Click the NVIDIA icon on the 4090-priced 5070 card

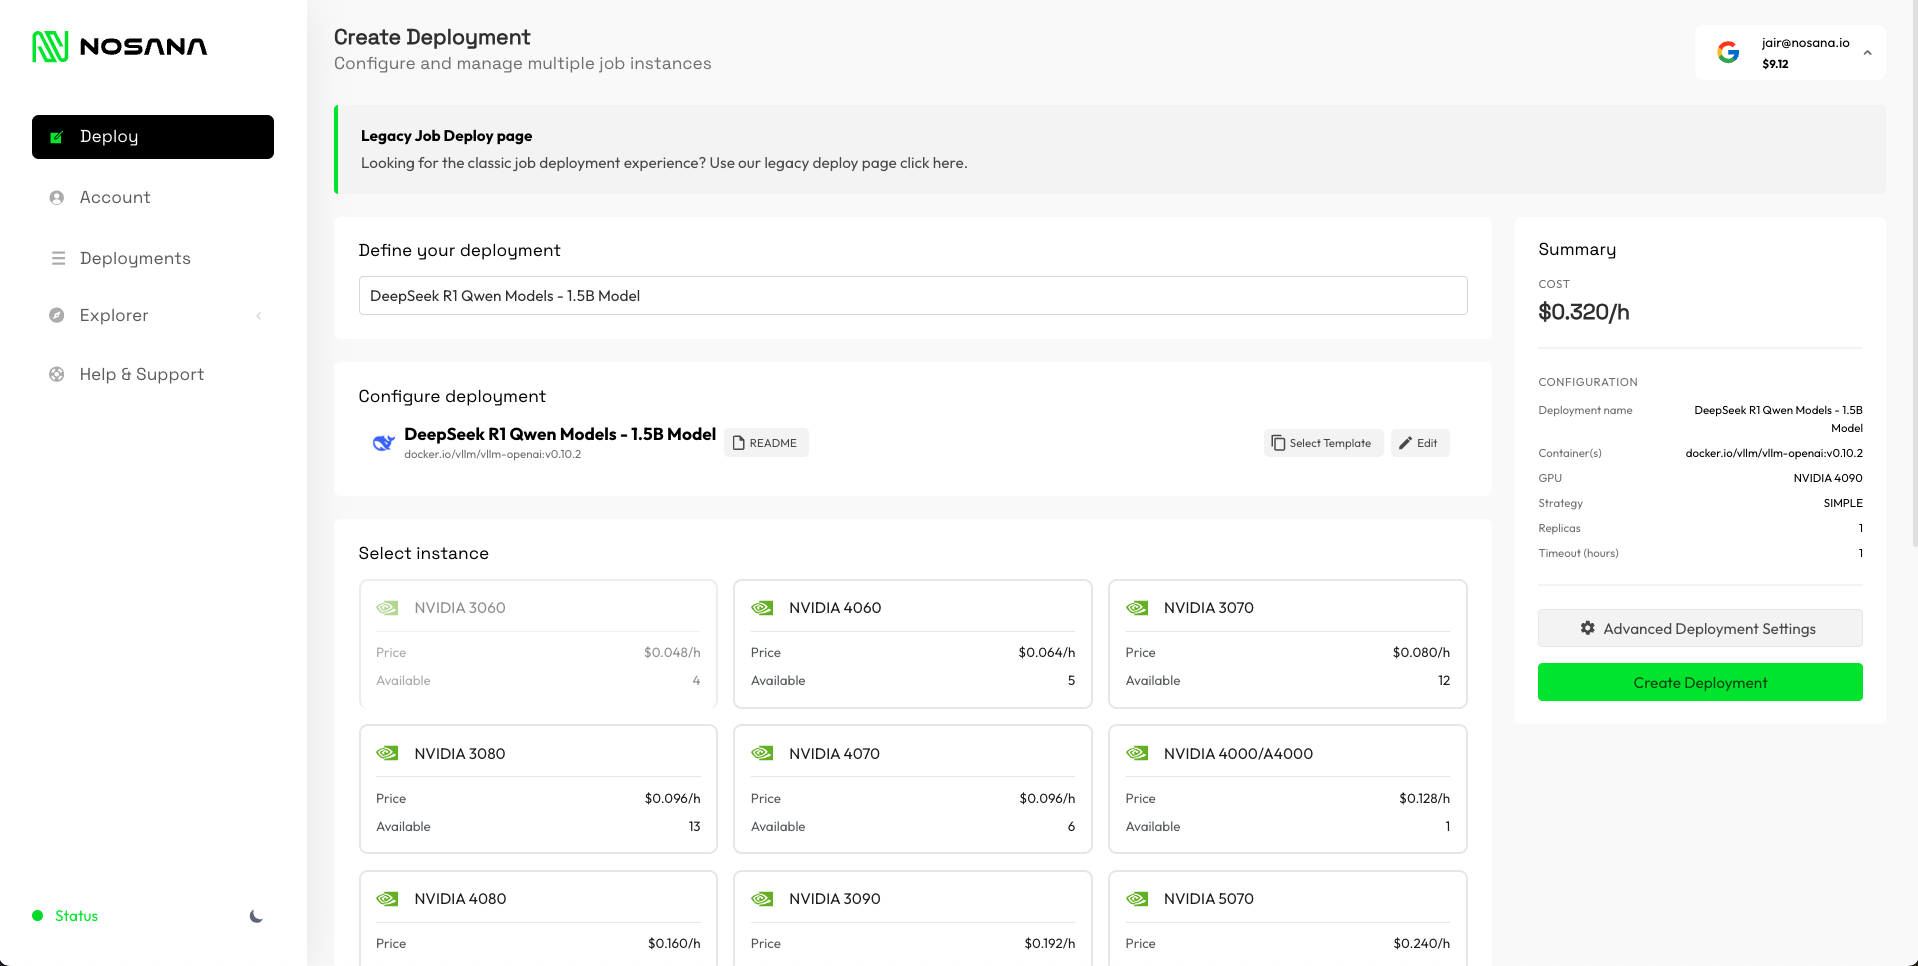tap(1137, 898)
